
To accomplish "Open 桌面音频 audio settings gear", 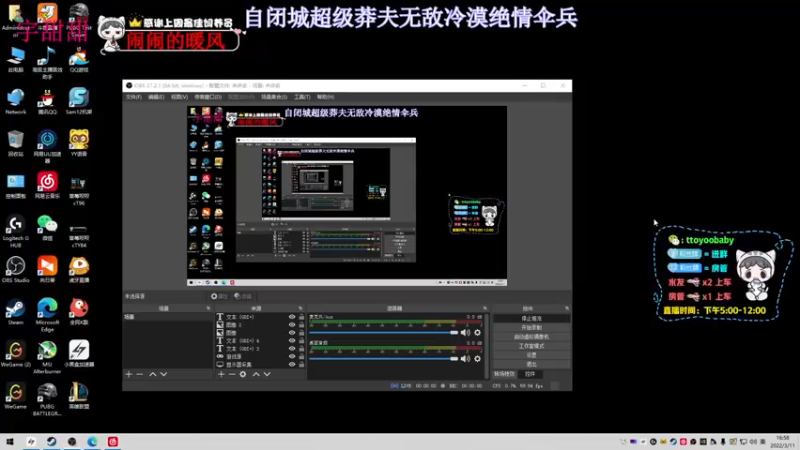I will tap(478, 359).
